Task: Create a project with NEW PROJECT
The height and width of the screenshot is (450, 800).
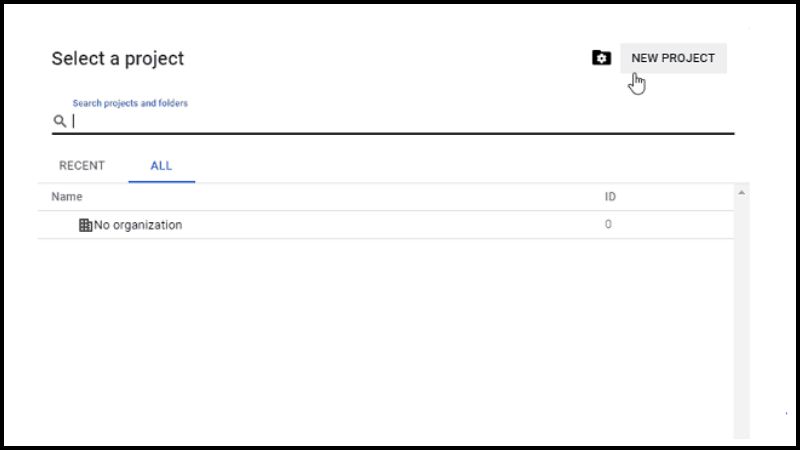Action: [x=673, y=58]
